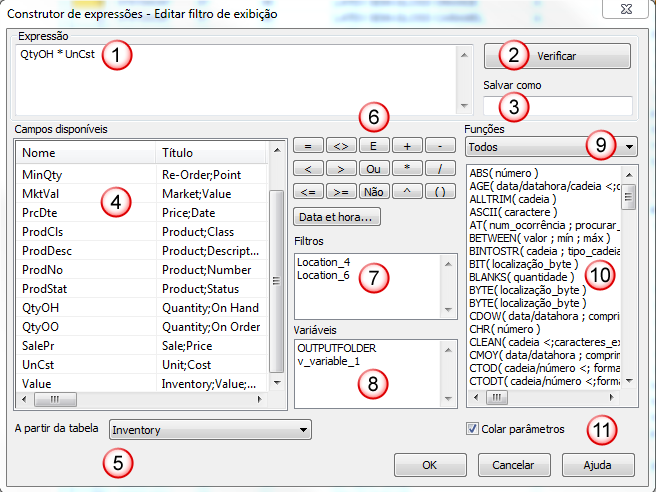Screen dimensions: 656x492
Task: Click the Não operator button
Action: [x=374, y=190]
